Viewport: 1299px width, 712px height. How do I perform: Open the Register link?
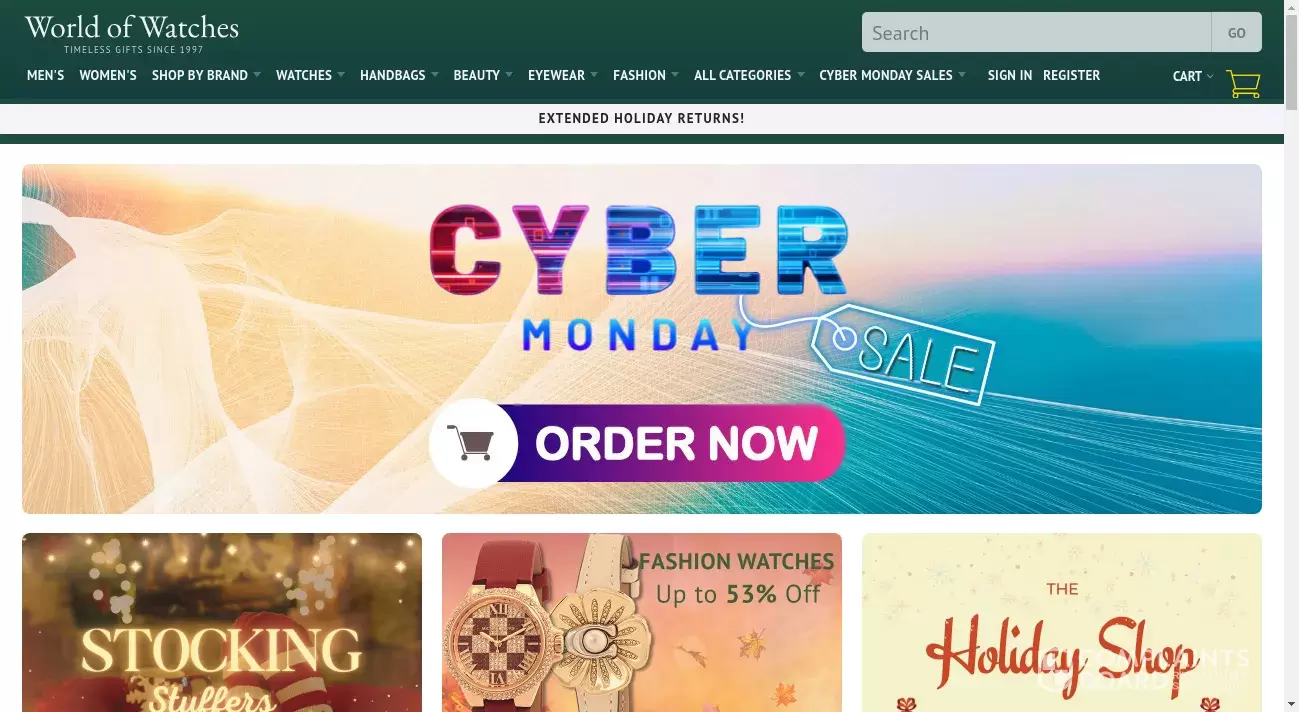click(1071, 75)
